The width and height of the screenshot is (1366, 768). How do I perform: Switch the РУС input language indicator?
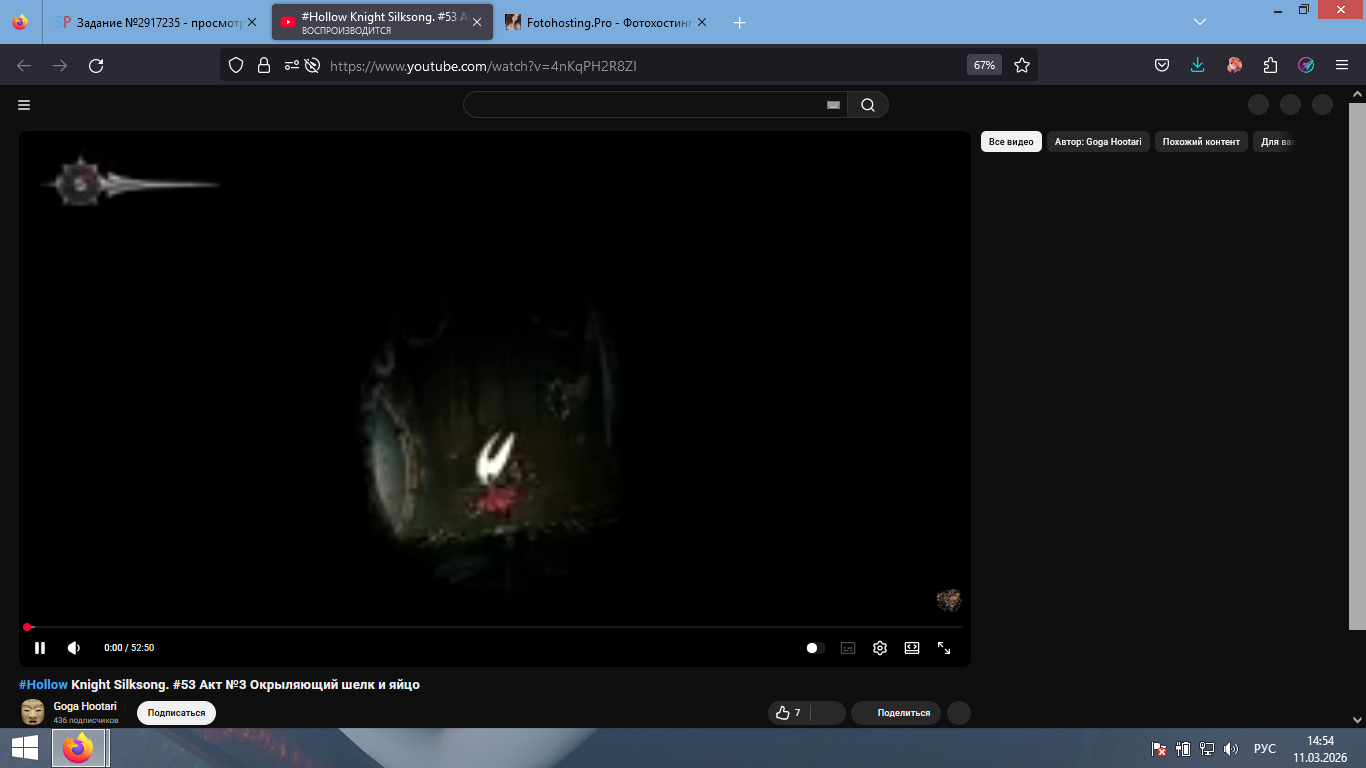[x=1265, y=749]
